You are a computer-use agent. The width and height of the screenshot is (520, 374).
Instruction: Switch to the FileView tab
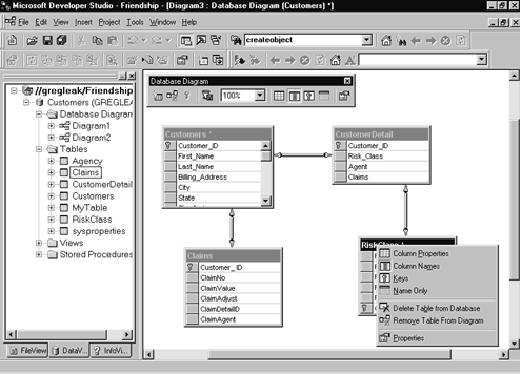coord(27,350)
